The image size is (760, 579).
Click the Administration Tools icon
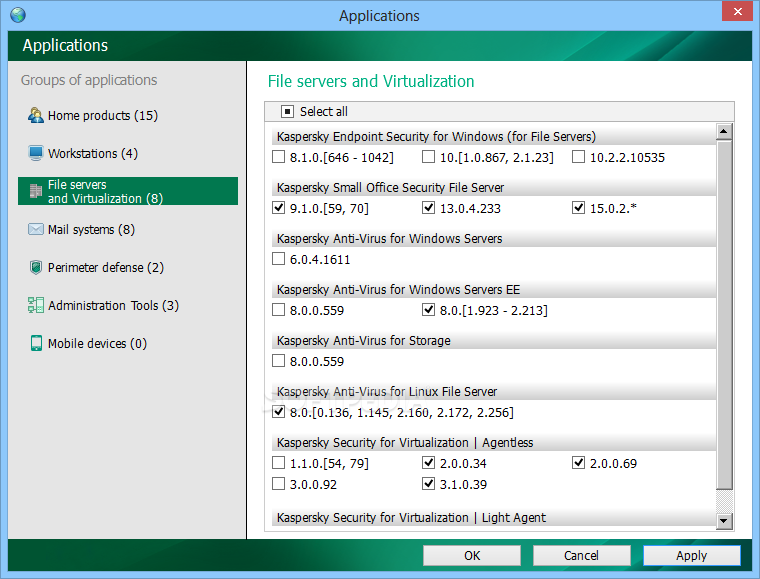(x=35, y=305)
